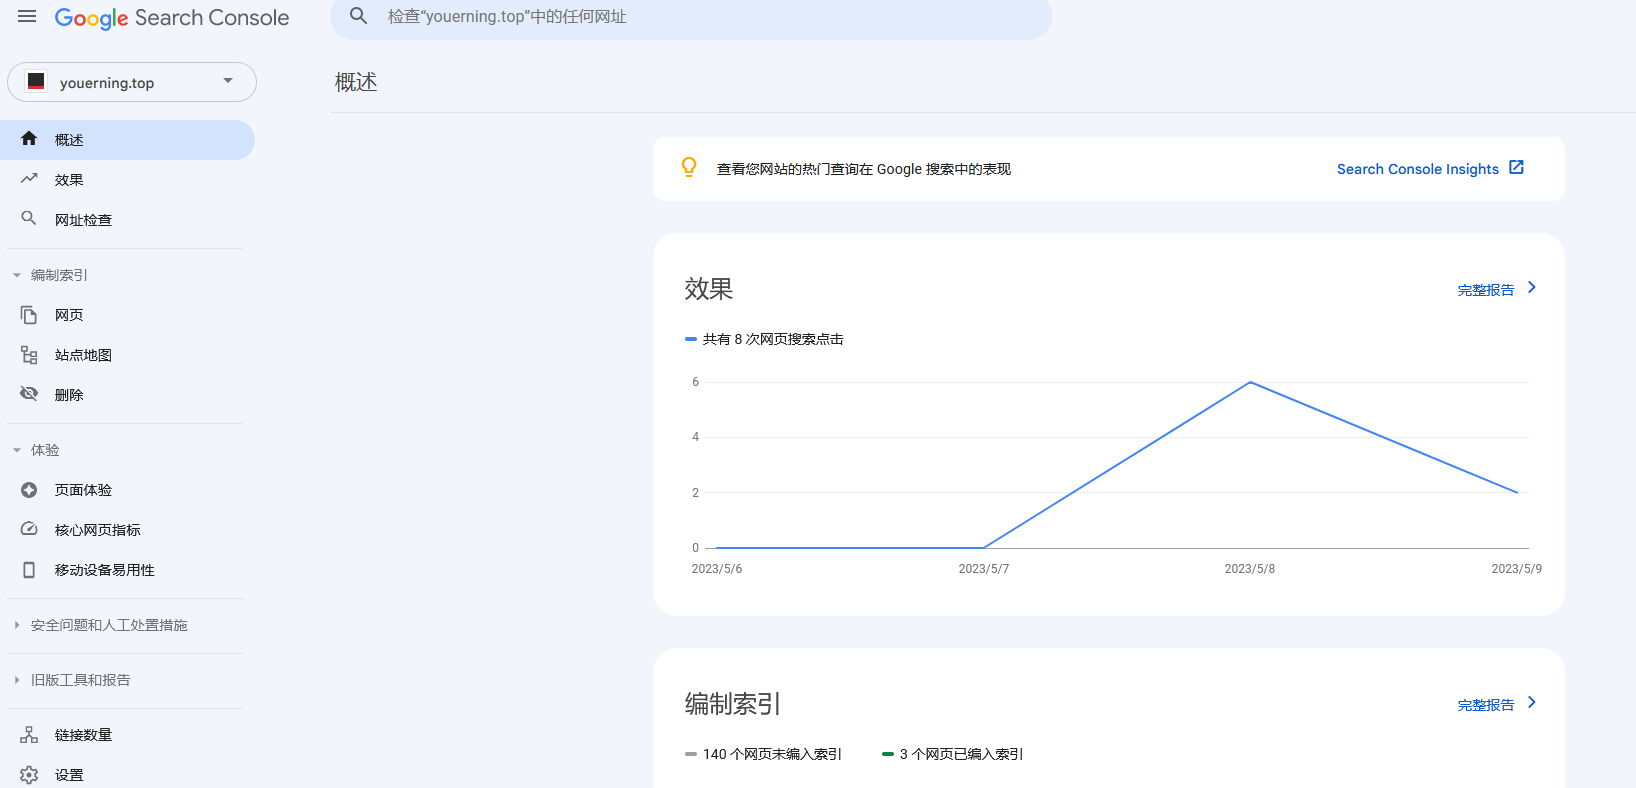Open the 效果 sidebar item

tap(127, 180)
